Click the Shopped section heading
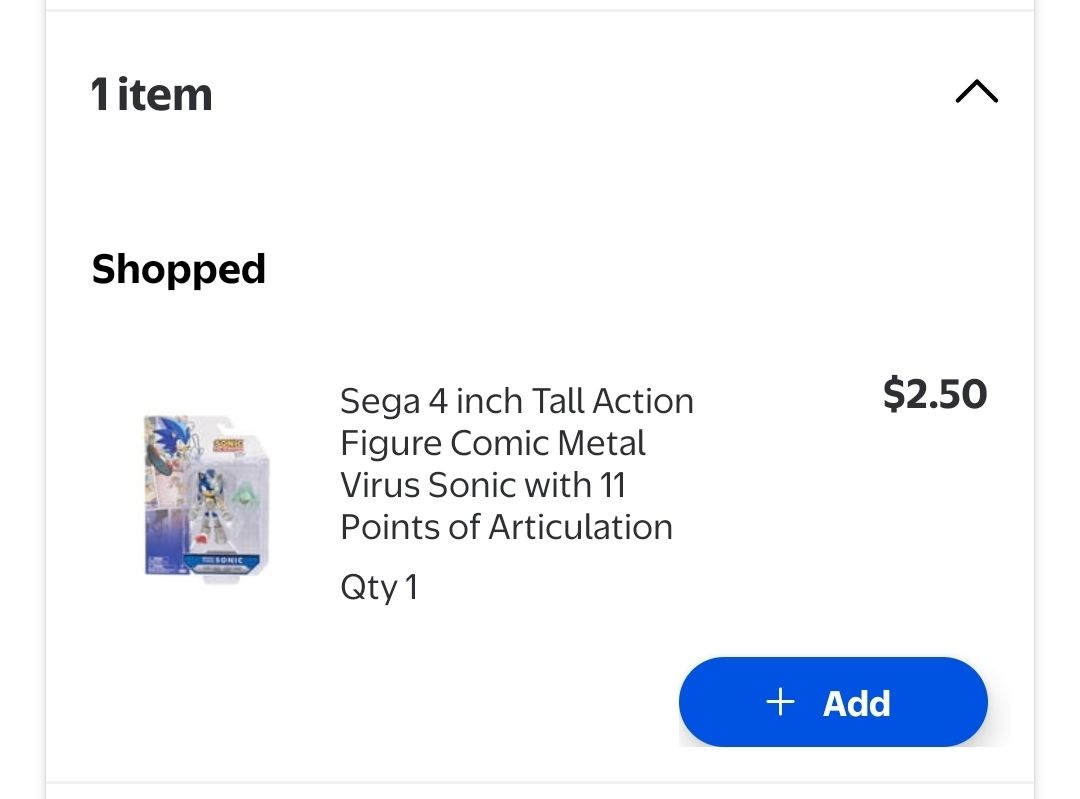This screenshot has width=1080, height=799. tap(179, 269)
